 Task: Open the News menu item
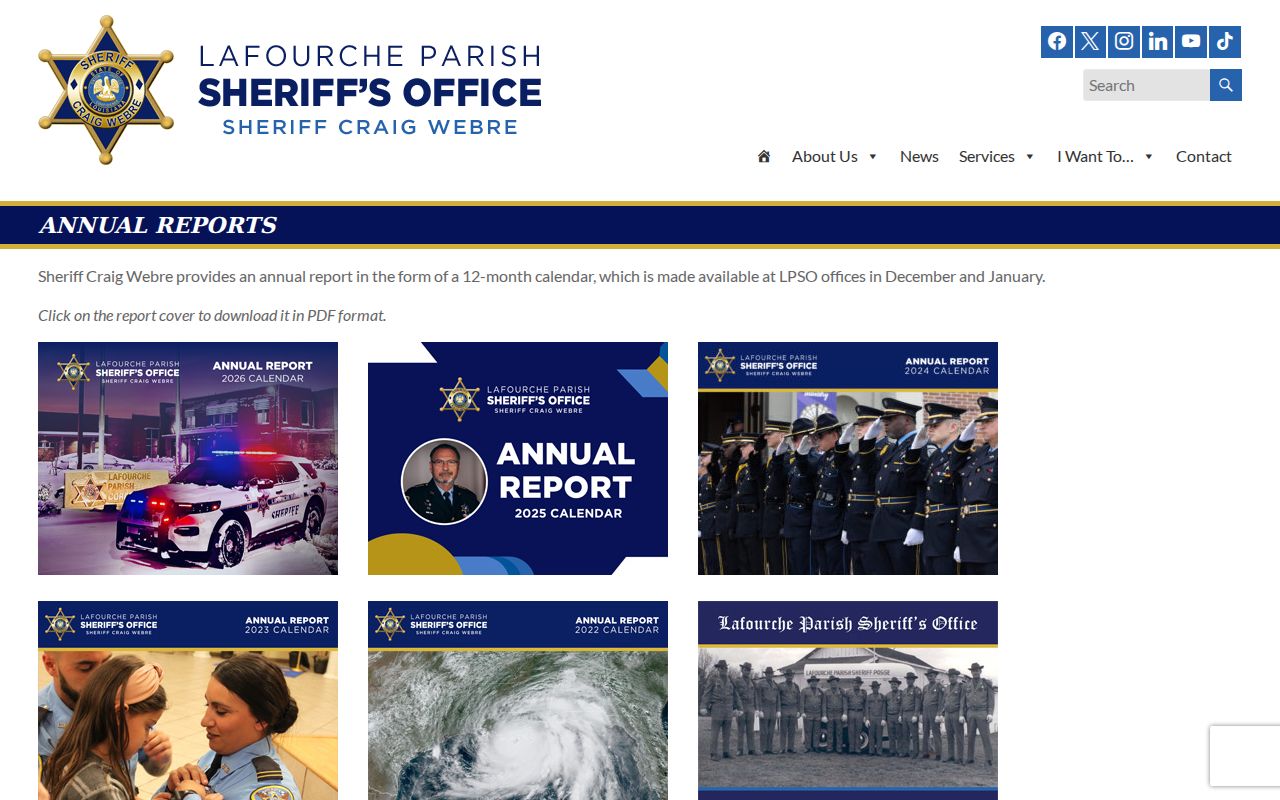coord(919,156)
